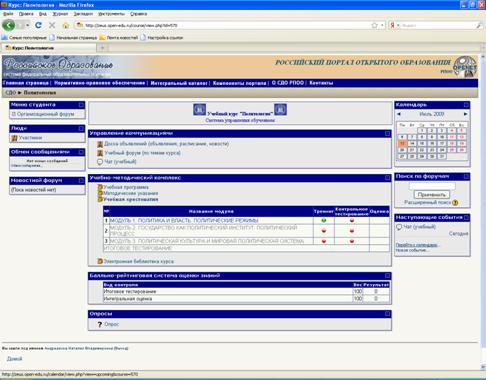Click the stop loading X icon
This screenshot has width=486, height=380.
click(52, 25)
